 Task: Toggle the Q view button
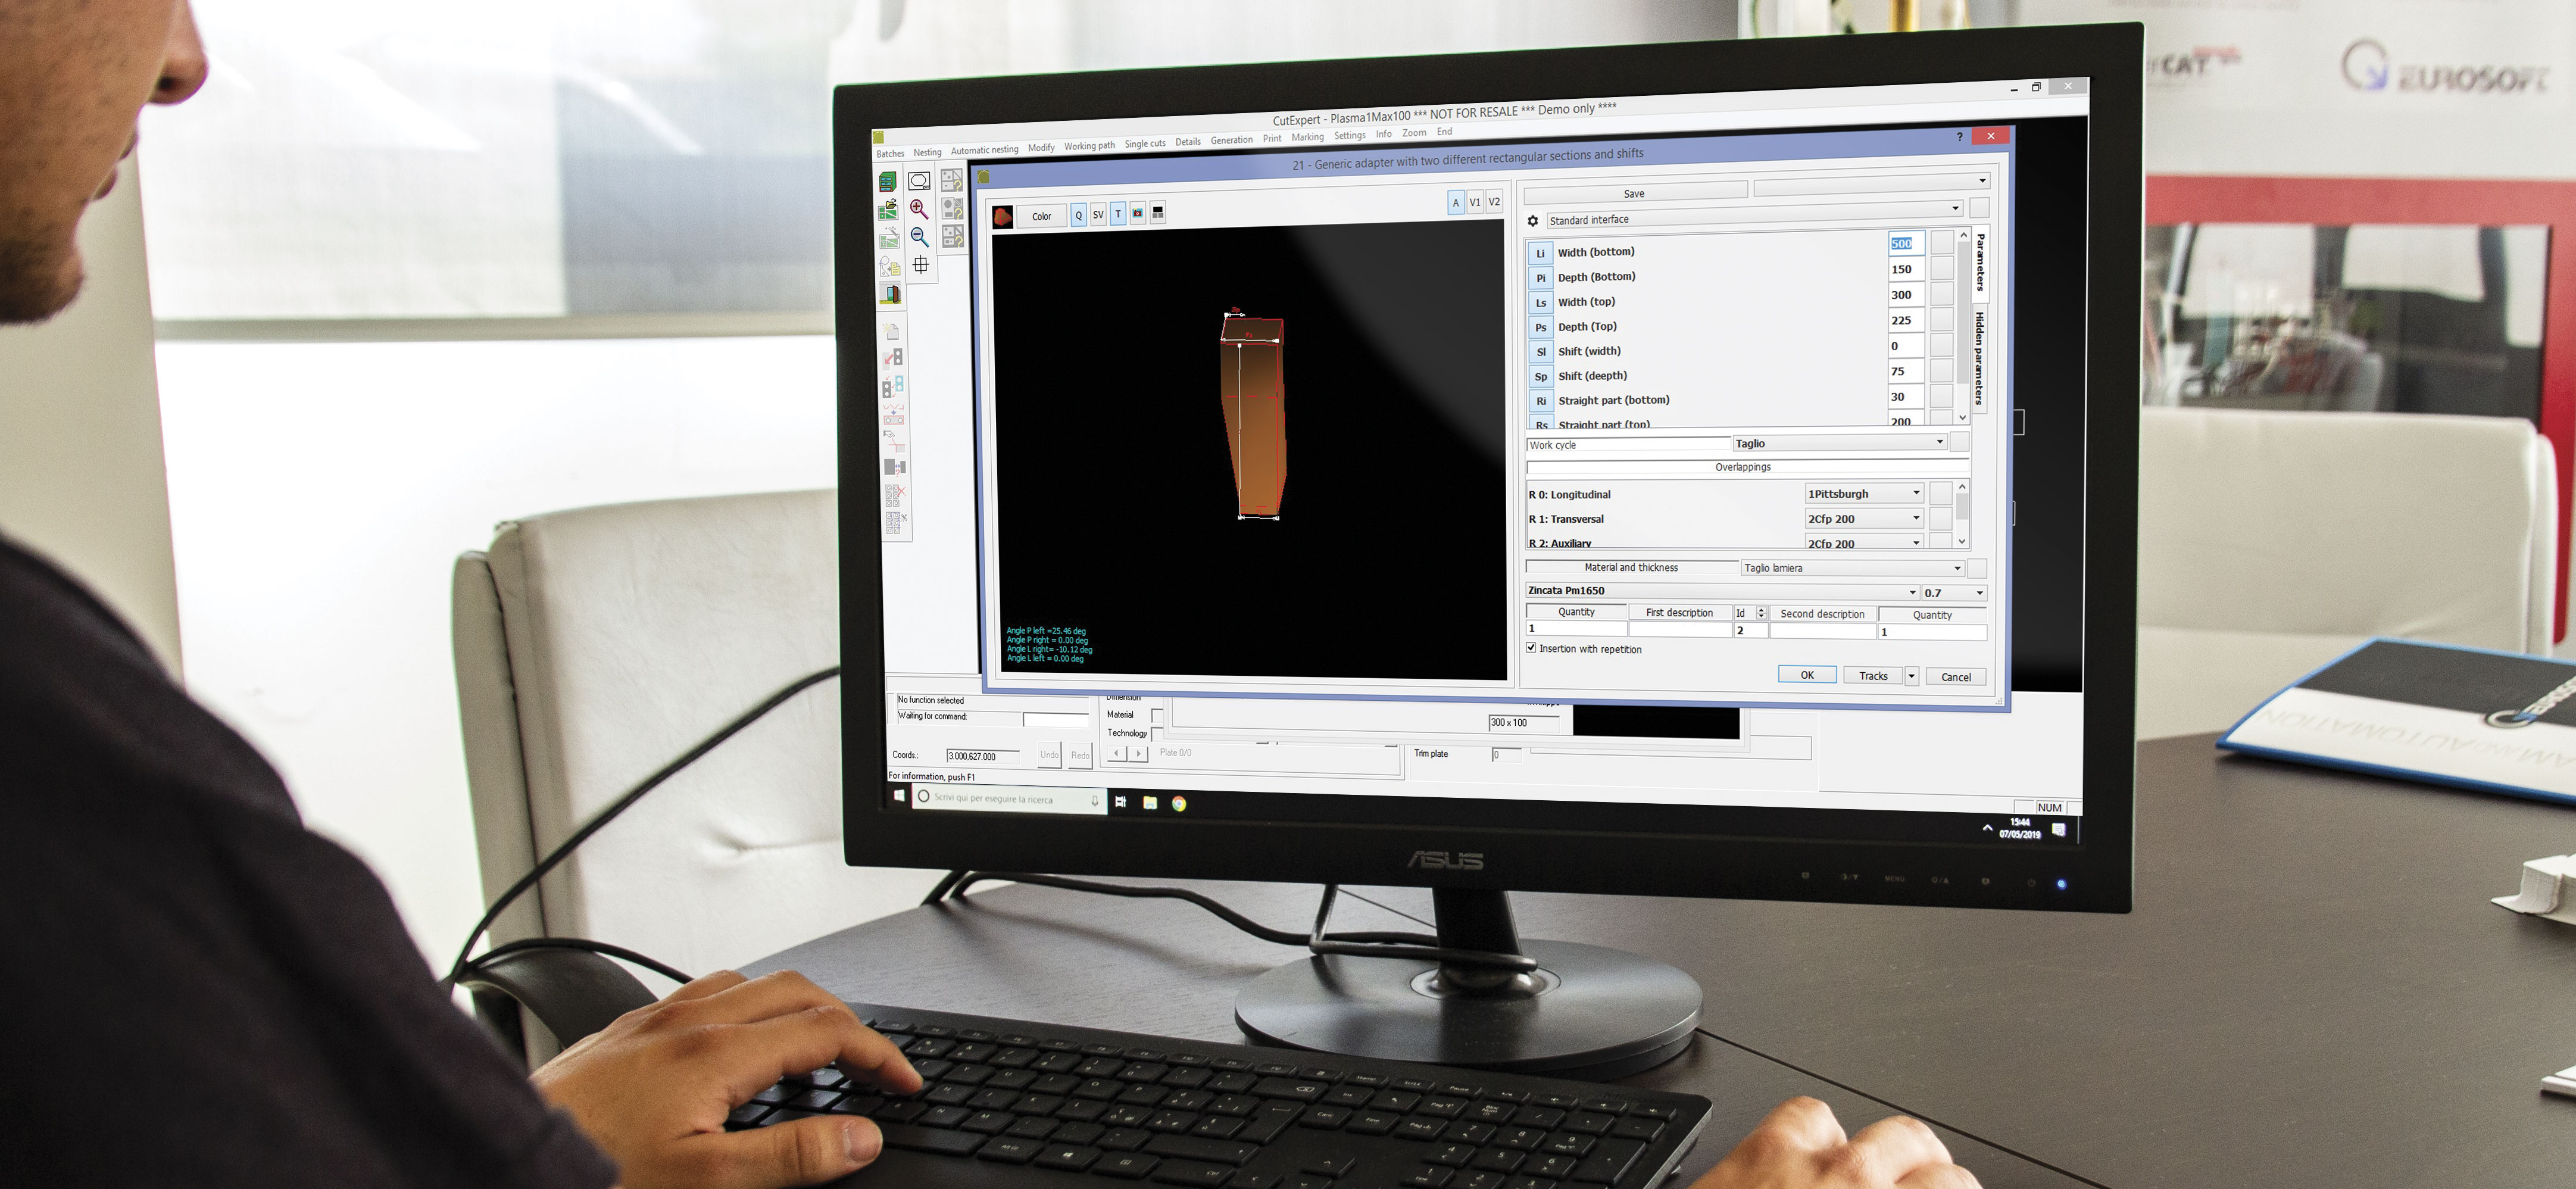pos(1078,215)
